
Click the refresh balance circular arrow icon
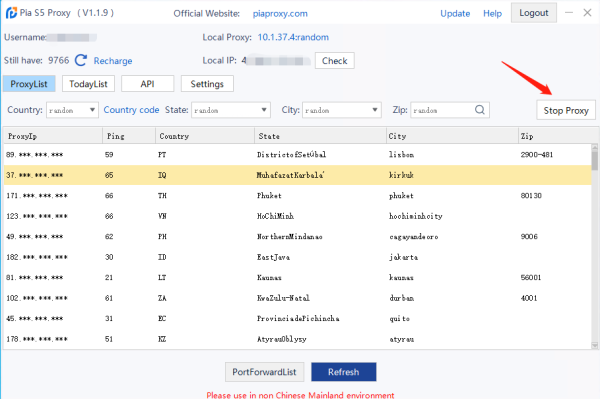pos(81,60)
